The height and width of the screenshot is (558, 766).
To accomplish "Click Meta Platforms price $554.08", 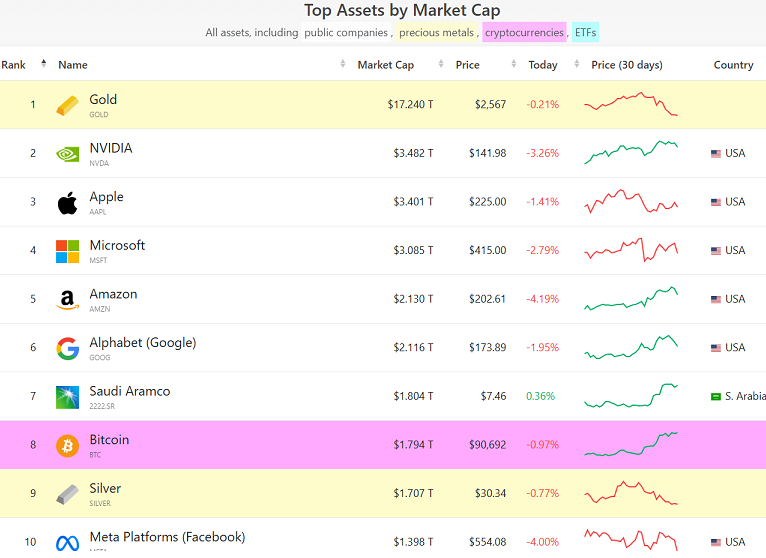I will (488, 541).
